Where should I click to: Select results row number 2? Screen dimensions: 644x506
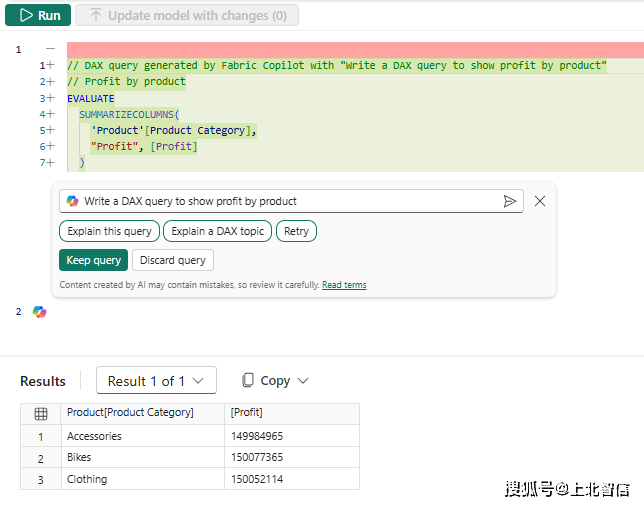point(41,458)
